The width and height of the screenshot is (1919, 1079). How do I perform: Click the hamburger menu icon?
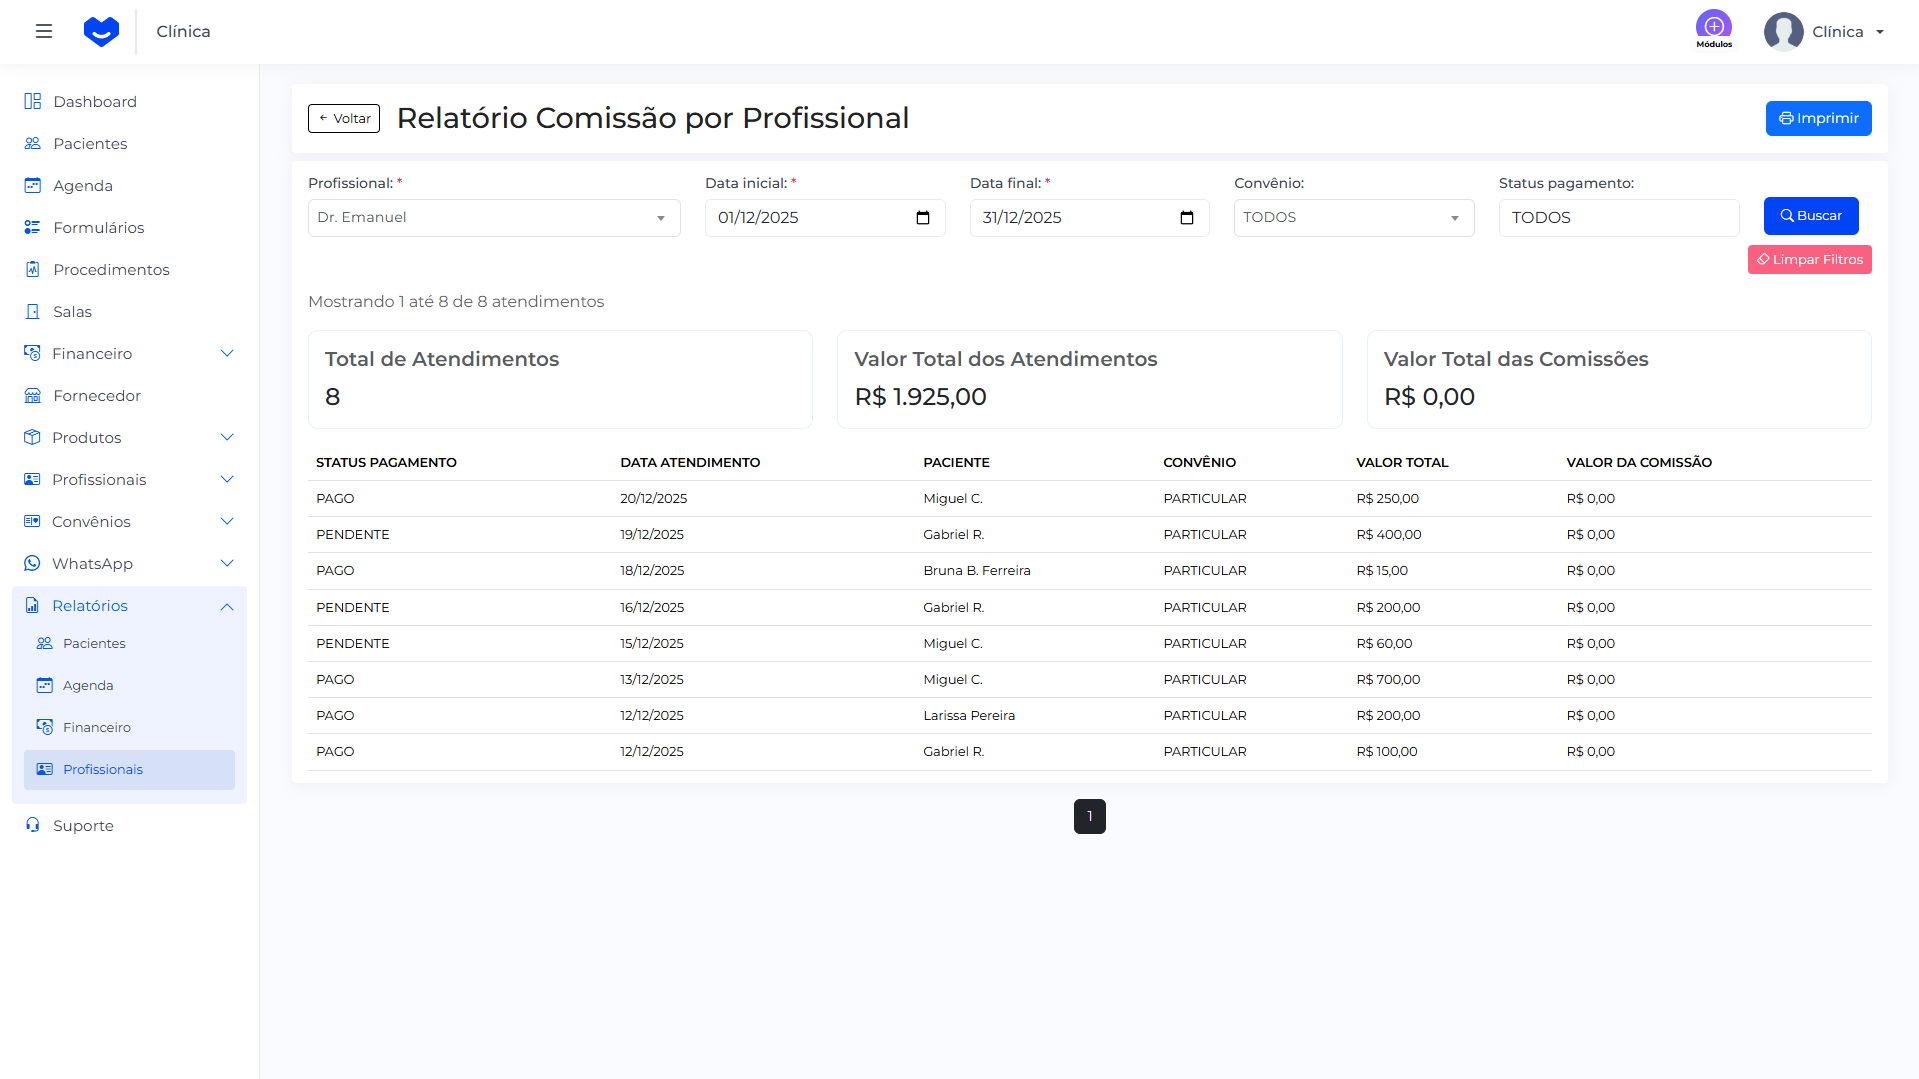44,31
